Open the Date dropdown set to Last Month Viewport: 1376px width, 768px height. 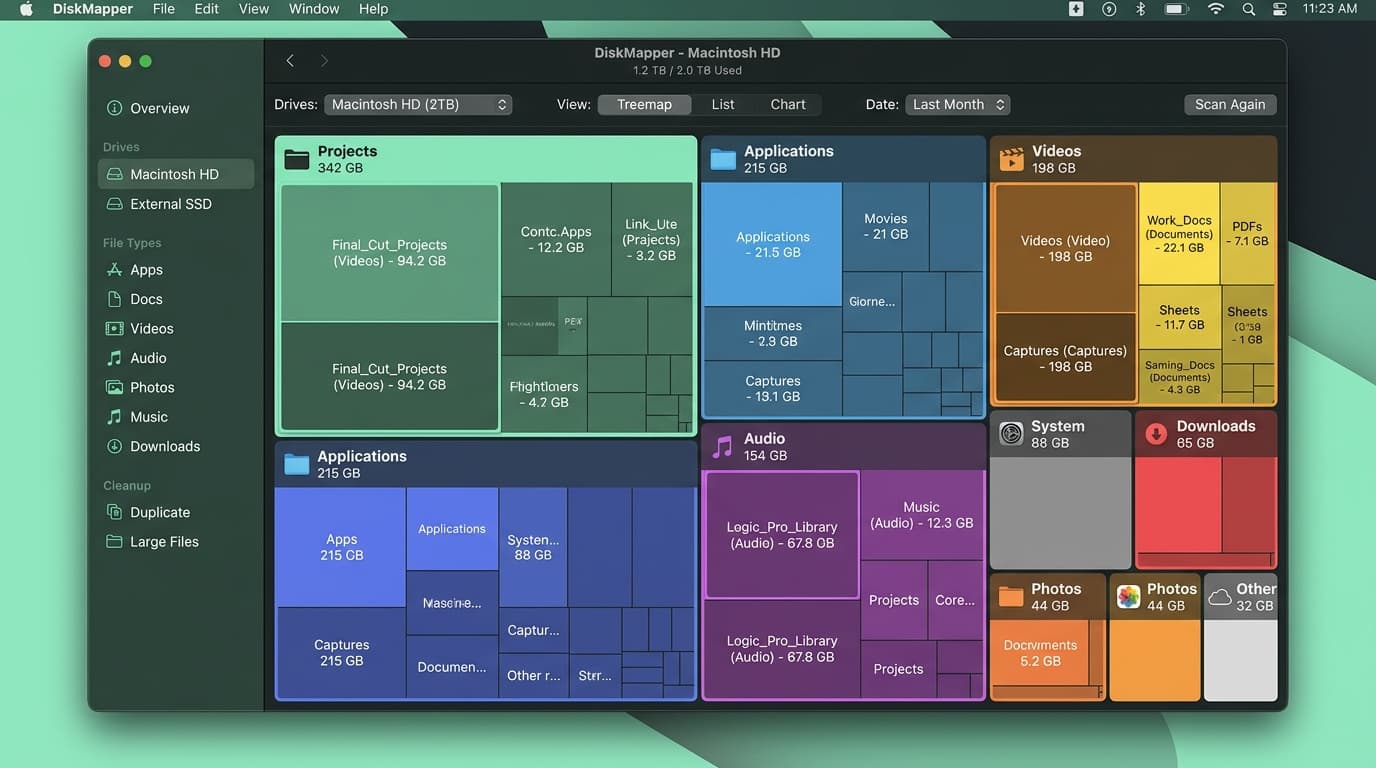tap(958, 105)
